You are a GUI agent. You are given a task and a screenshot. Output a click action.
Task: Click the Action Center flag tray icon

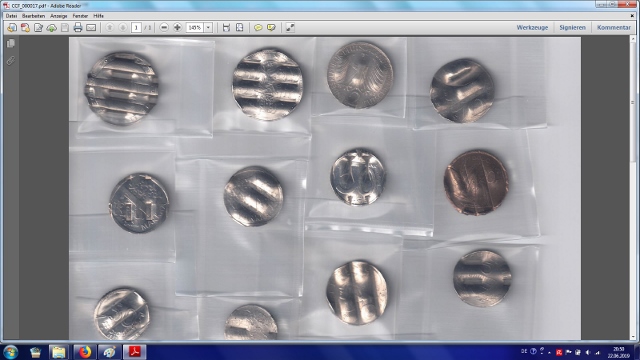pyautogui.click(x=568, y=352)
